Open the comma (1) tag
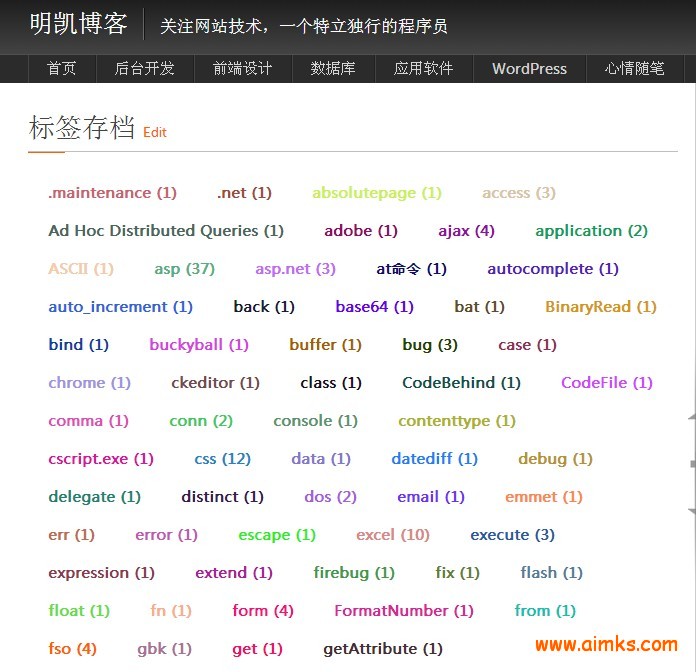 88,421
